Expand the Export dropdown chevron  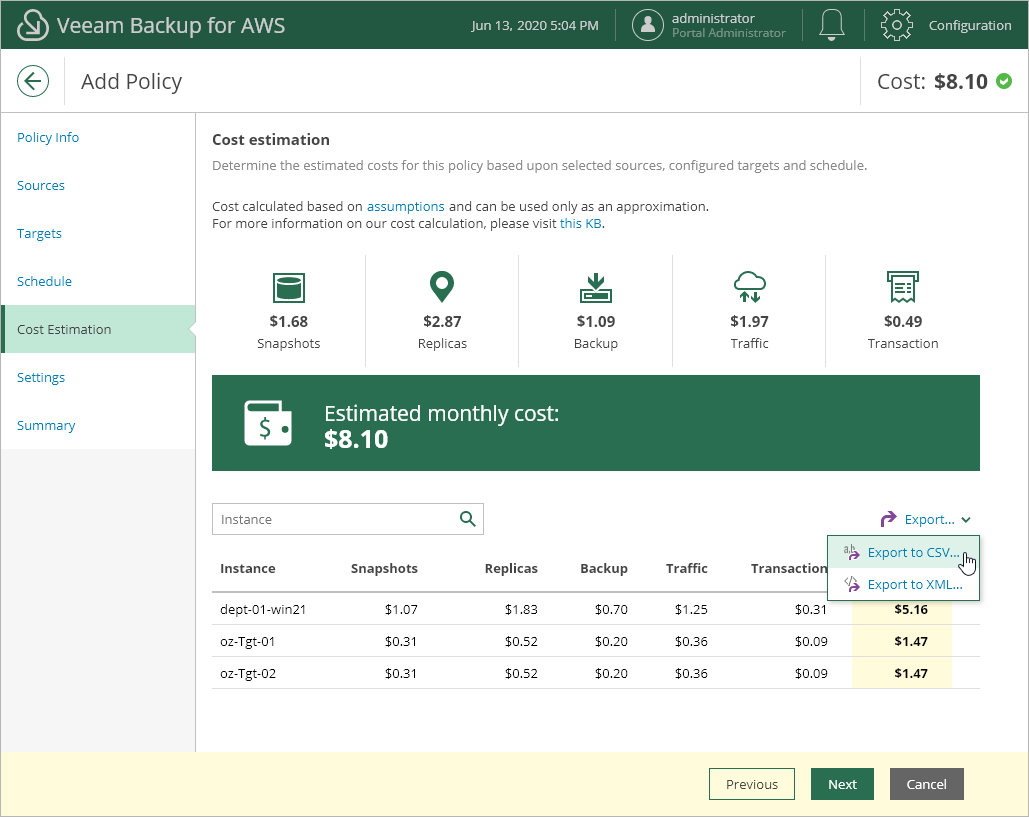(x=966, y=520)
